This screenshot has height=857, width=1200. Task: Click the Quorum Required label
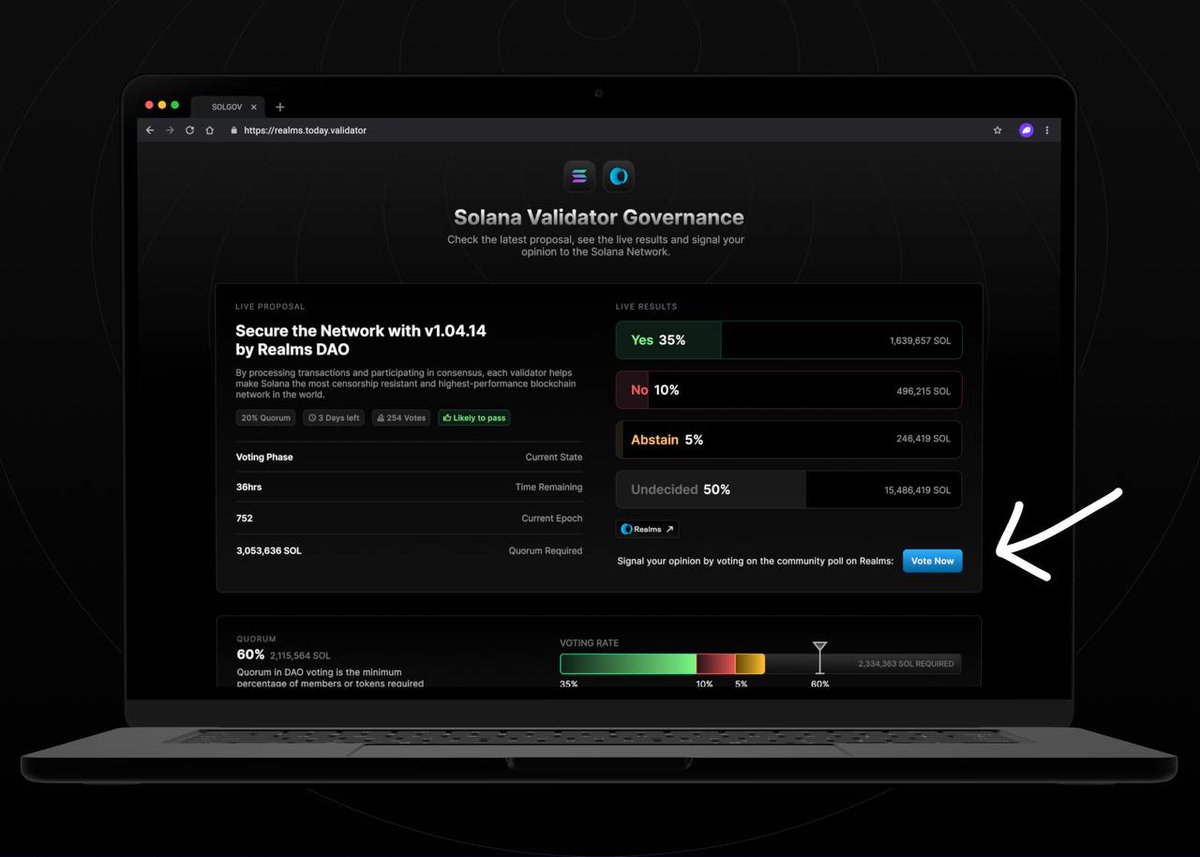[x=545, y=550]
